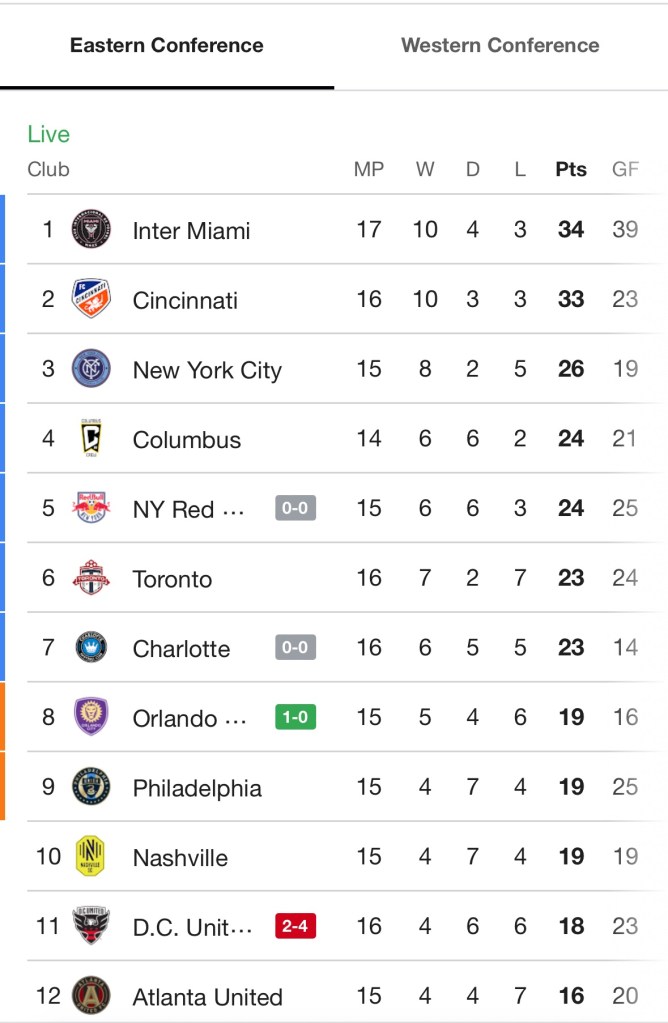Tap Charlotte's 0-0 live score badge
668x1023 pixels.
(x=295, y=648)
